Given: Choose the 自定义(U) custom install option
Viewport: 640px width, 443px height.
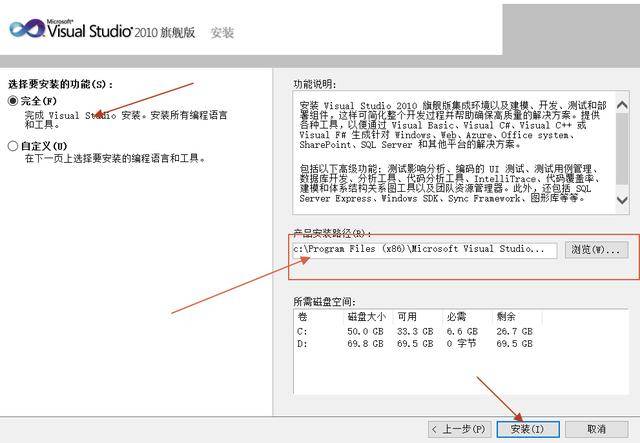Looking at the screenshot, I should tap(13, 146).
